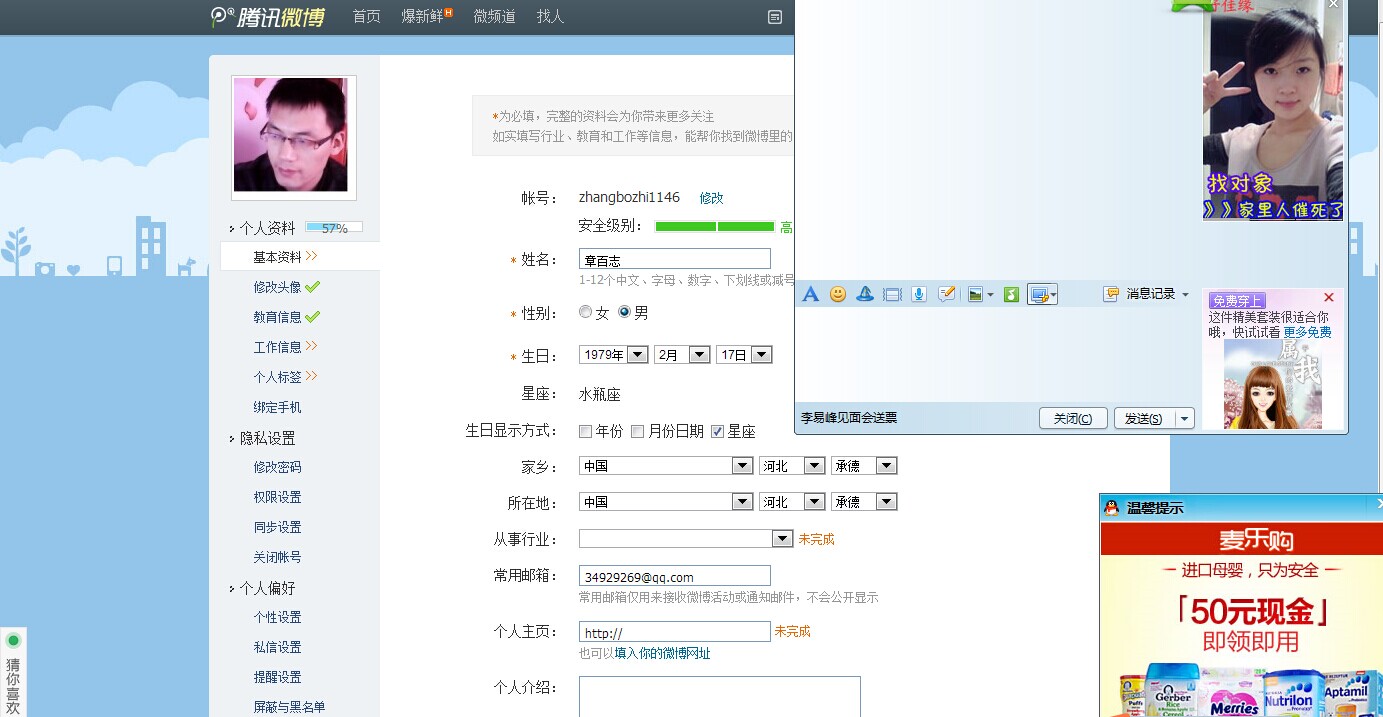Open 同步设置 in the sidebar
This screenshot has width=1383, height=717.
tap(277, 527)
